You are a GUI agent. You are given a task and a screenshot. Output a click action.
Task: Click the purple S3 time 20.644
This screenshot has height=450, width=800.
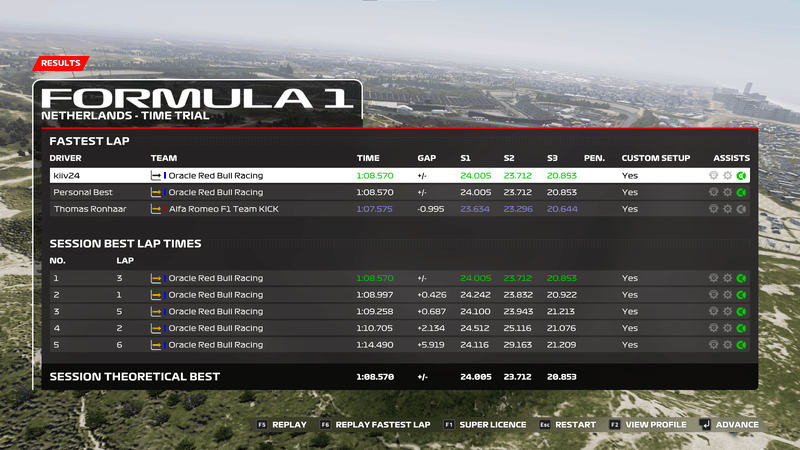[562, 209]
